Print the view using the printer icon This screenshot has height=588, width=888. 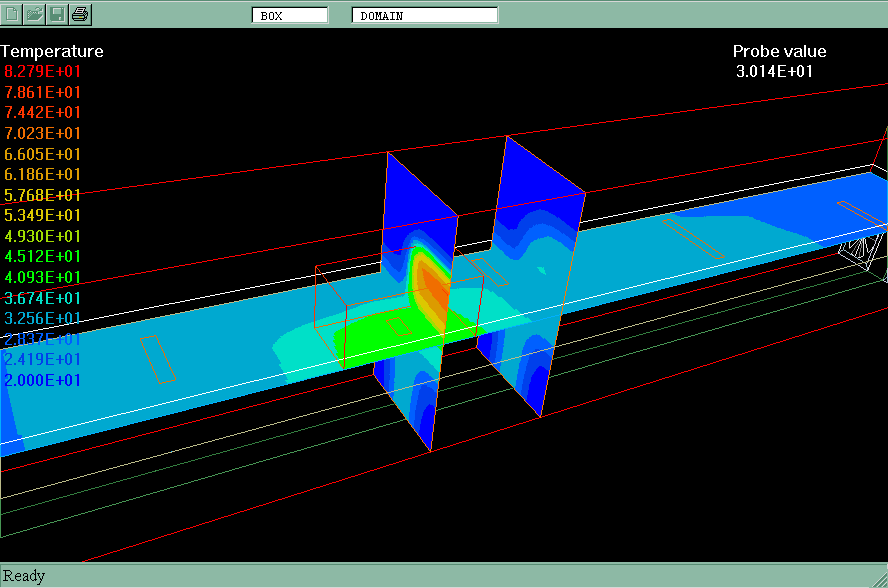coord(80,14)
